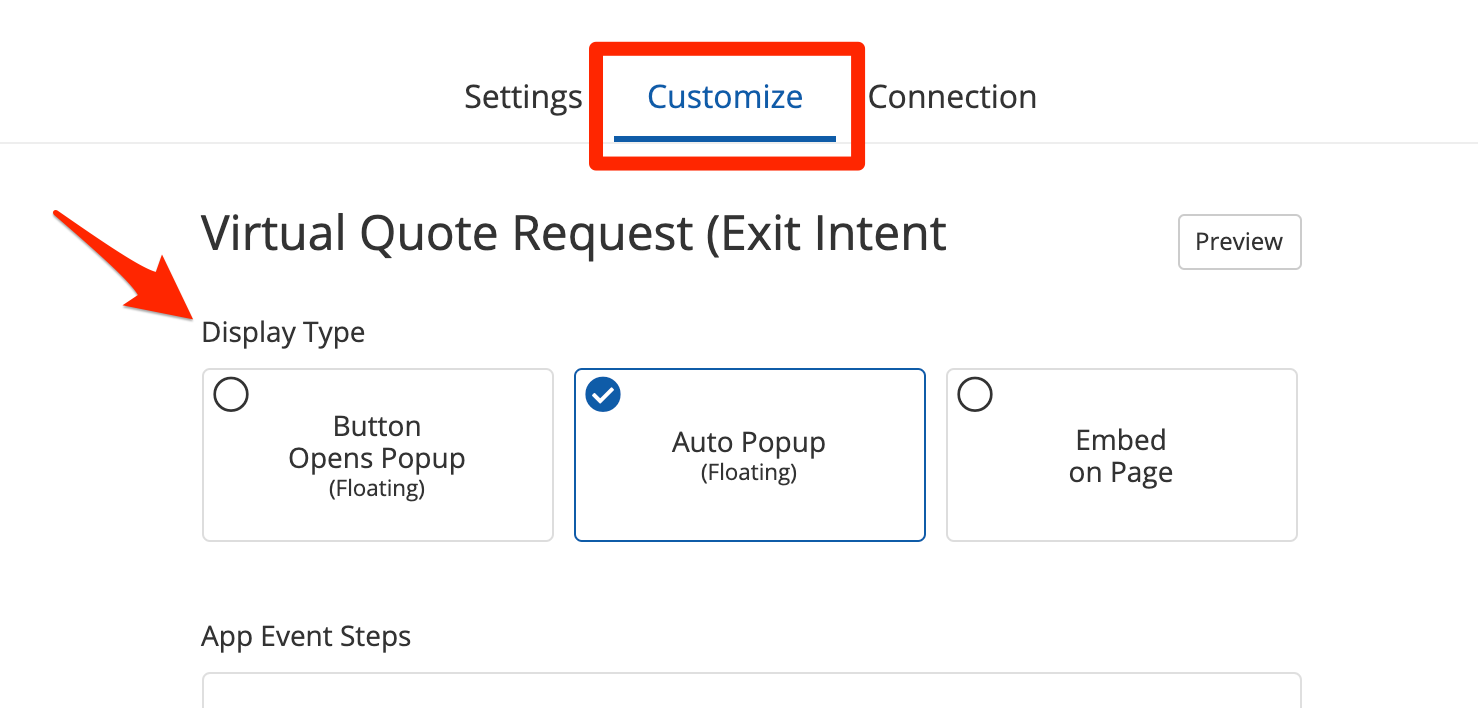Switch to the Settings tab

(523, 97)
